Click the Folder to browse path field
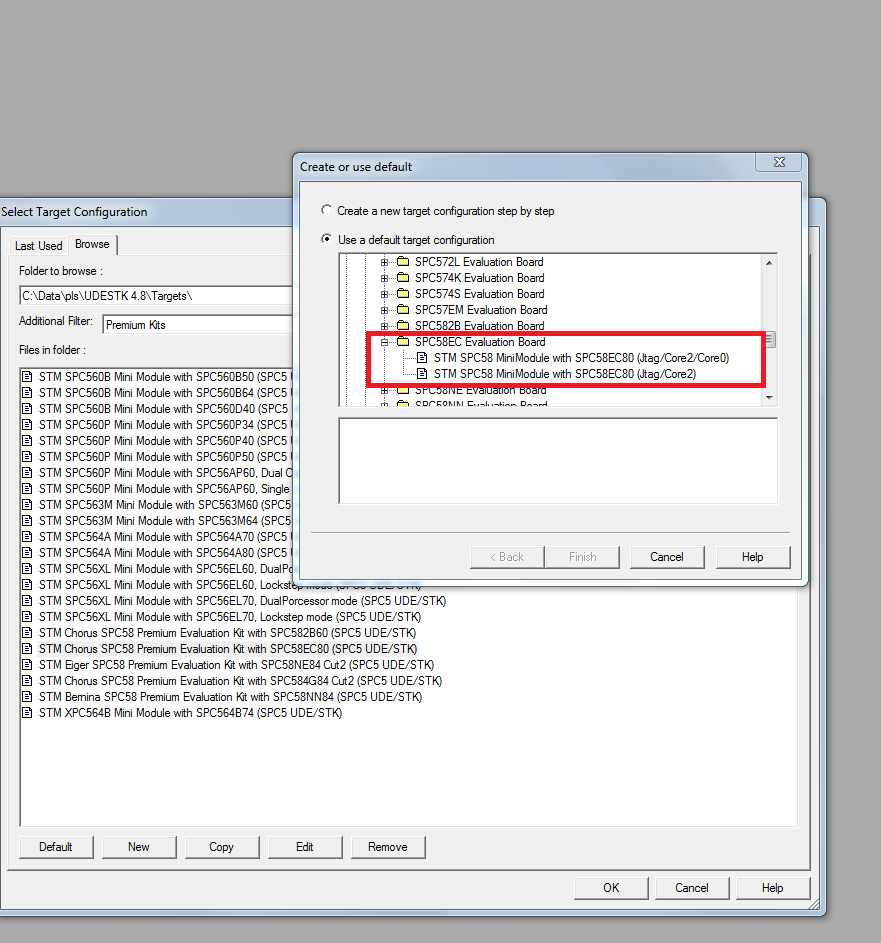 156,296
